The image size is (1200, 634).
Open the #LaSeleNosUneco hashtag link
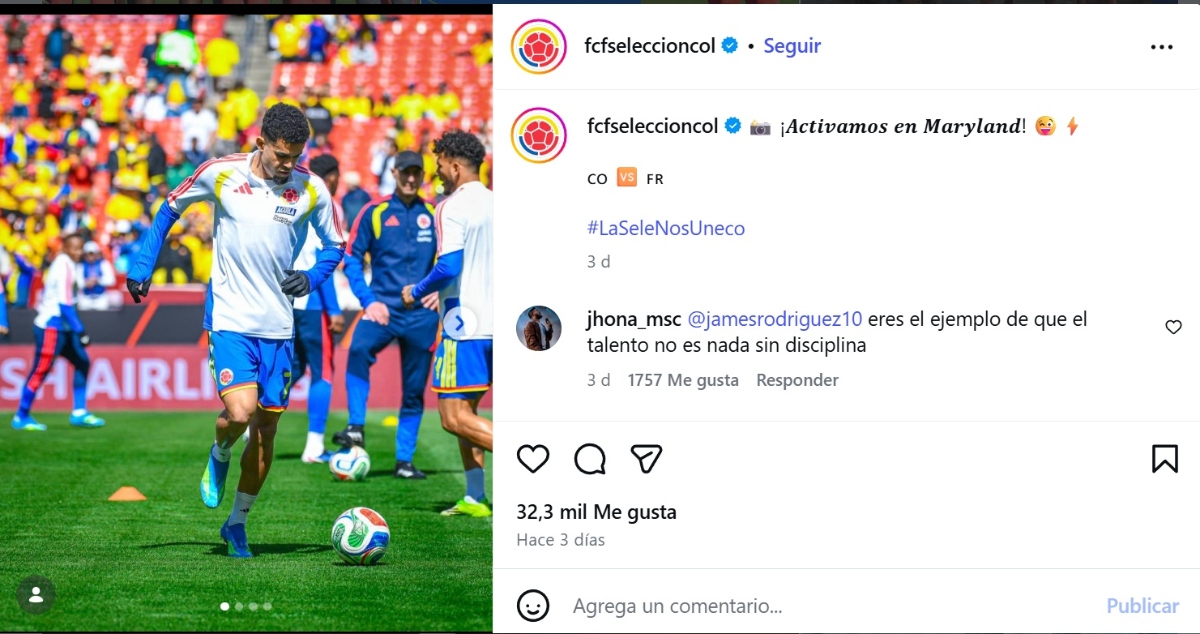666,228
